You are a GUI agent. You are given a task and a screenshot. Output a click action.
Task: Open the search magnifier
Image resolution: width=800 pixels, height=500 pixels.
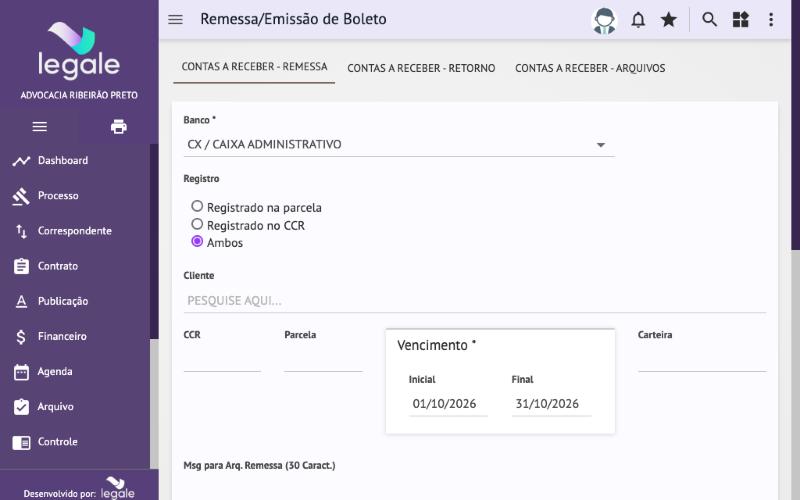(709, 19)
